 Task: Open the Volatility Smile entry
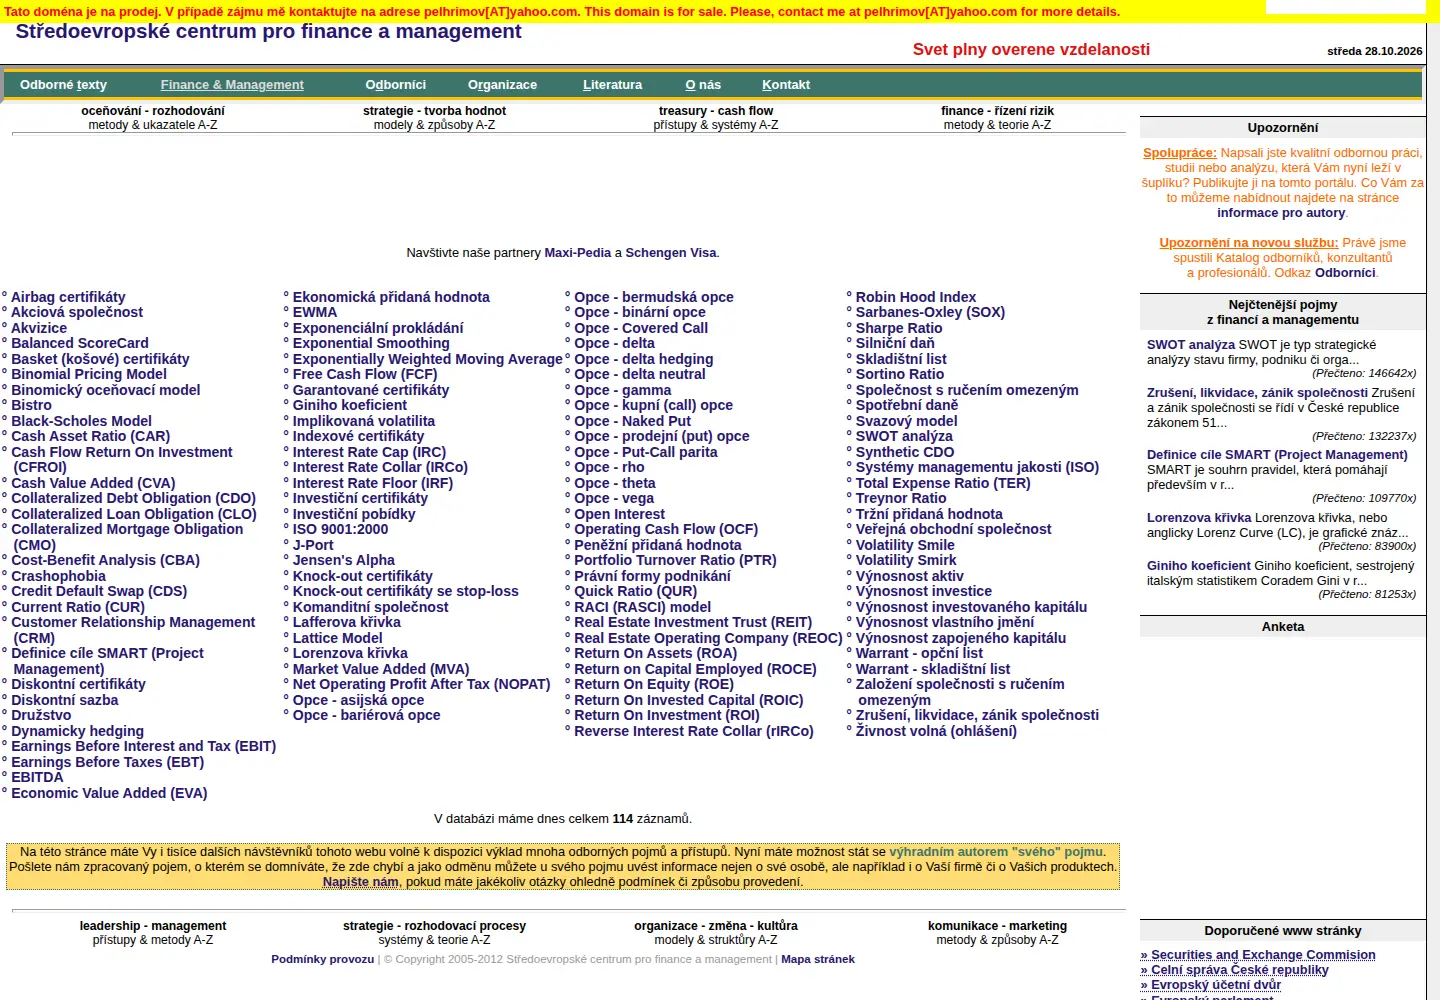pos(905,545)
